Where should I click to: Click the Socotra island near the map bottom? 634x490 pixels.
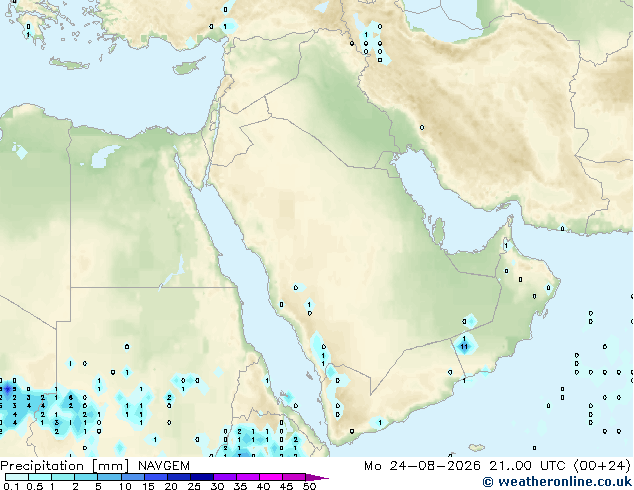477,448
